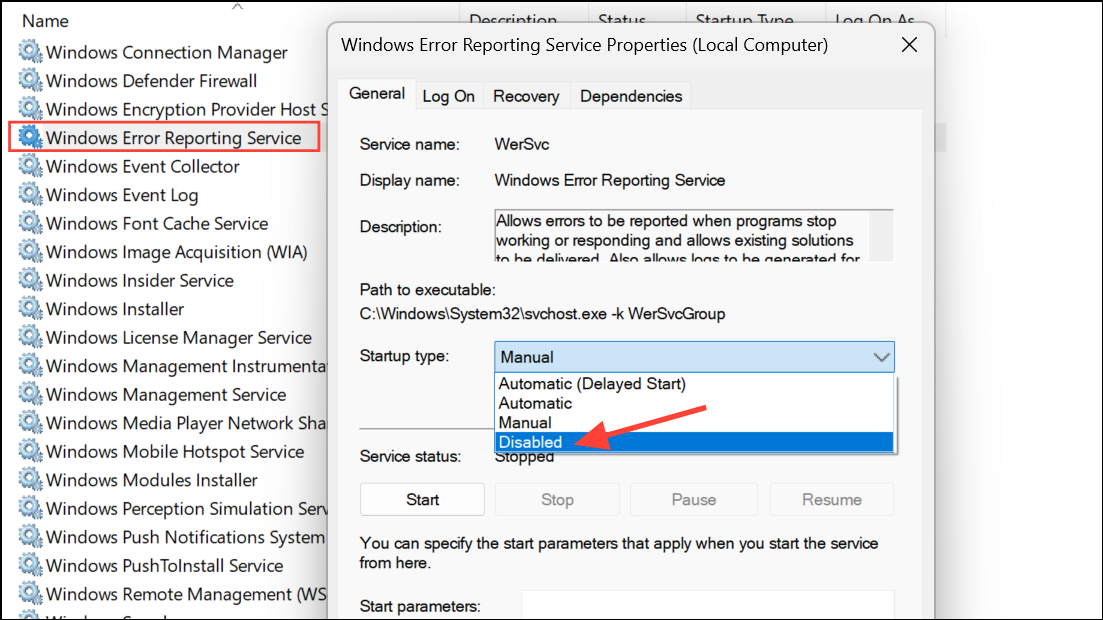The width and height of the screenshot is (1103, 620).
Task: Click gear icon beside Windows Push Notifications System
Action: coord(30,536)
